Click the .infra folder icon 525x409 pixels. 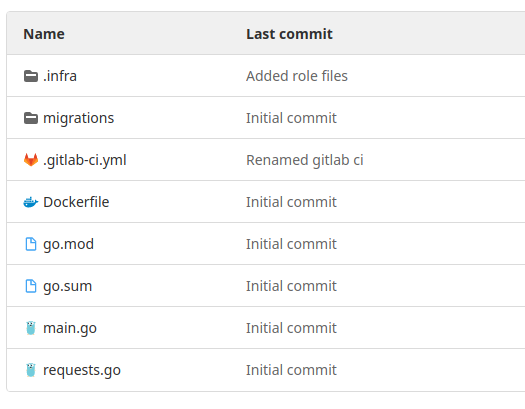(31, 76)
